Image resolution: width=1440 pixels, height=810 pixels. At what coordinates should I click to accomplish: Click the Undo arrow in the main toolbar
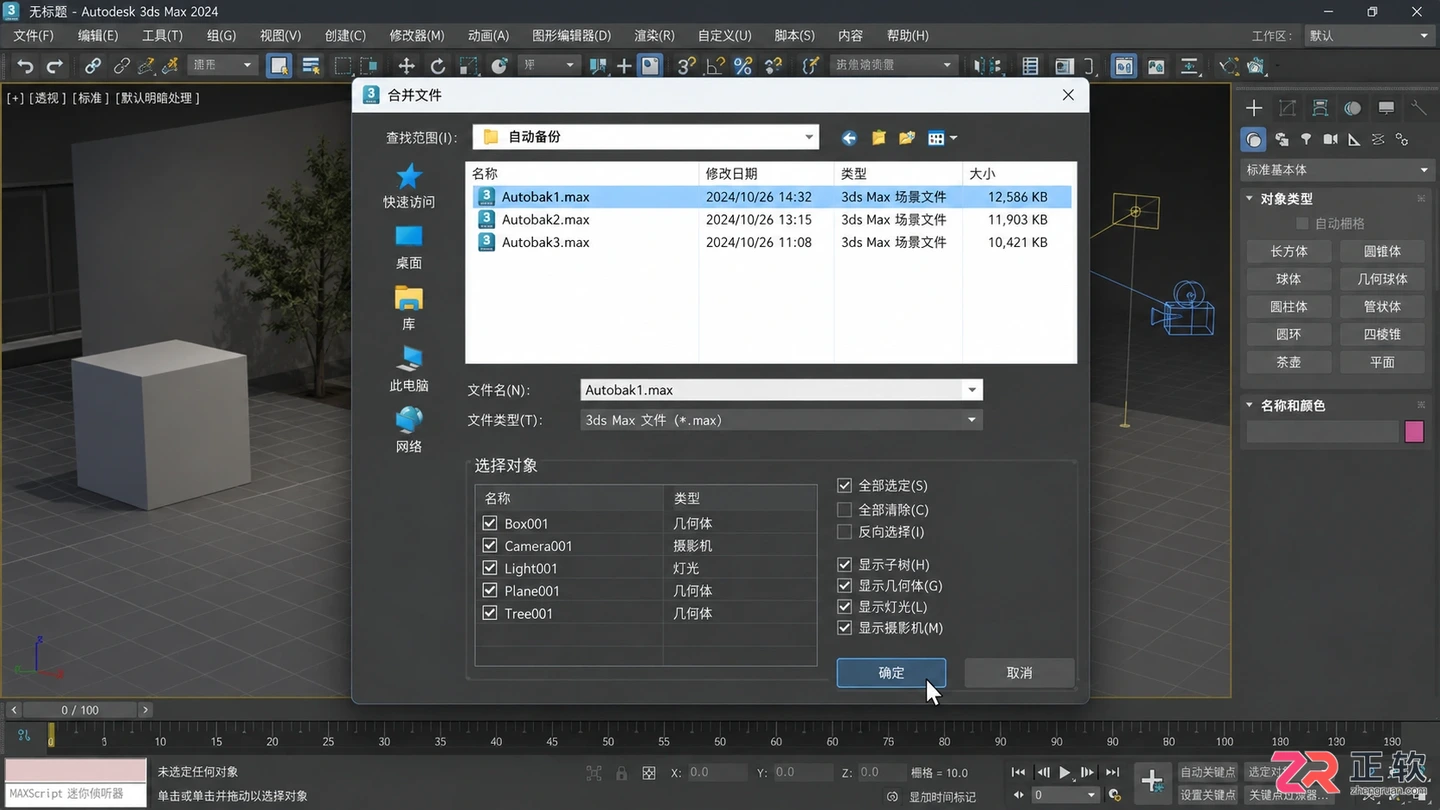(25, 66)
